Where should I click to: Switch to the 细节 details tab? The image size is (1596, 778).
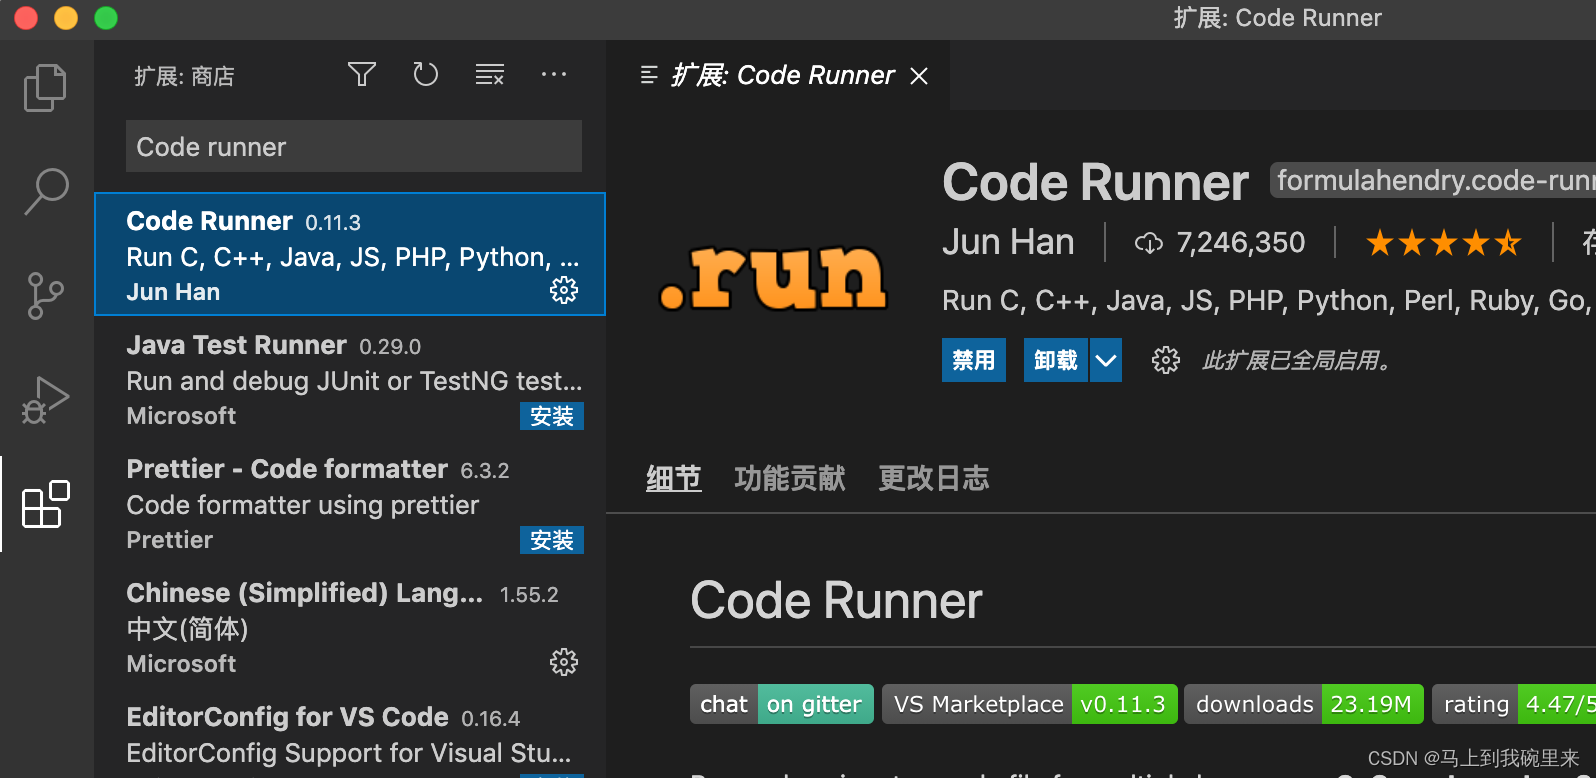click(x=674, y=479)
